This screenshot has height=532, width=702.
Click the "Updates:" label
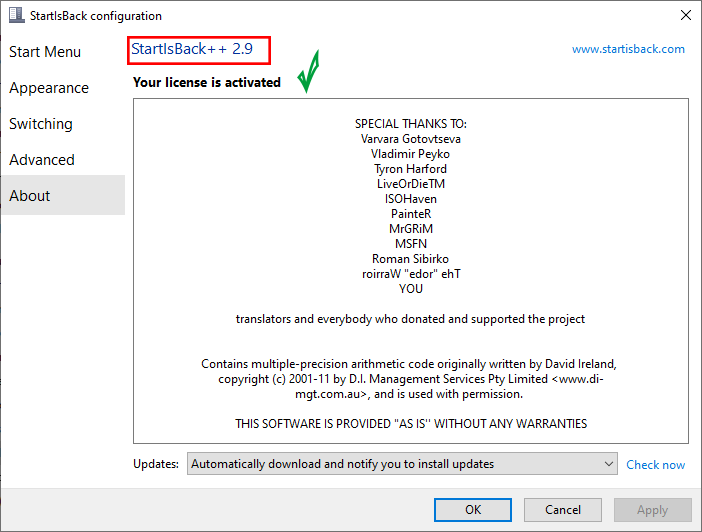click(x=156, y=464)
